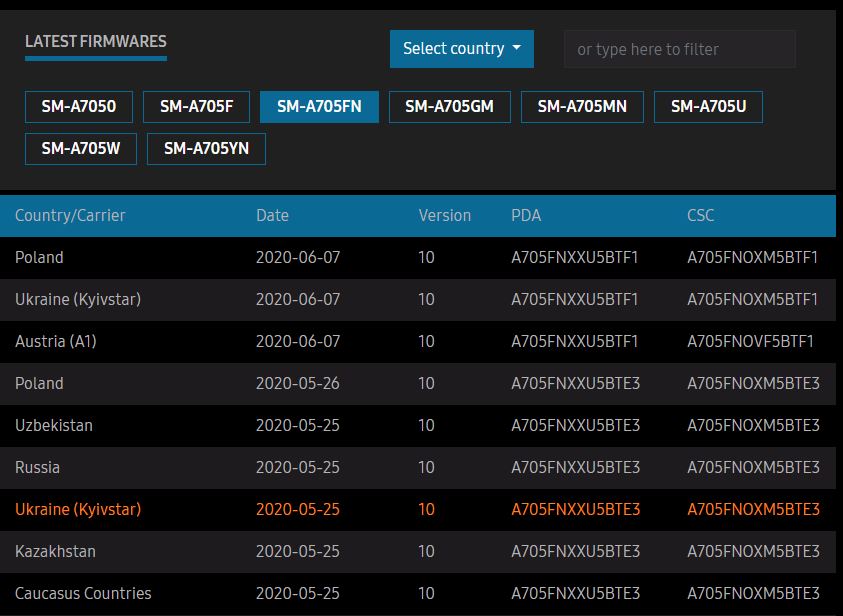The image size is (843, 616).
Task: Select the SM-A705U model button
Action: pos(708,106)
